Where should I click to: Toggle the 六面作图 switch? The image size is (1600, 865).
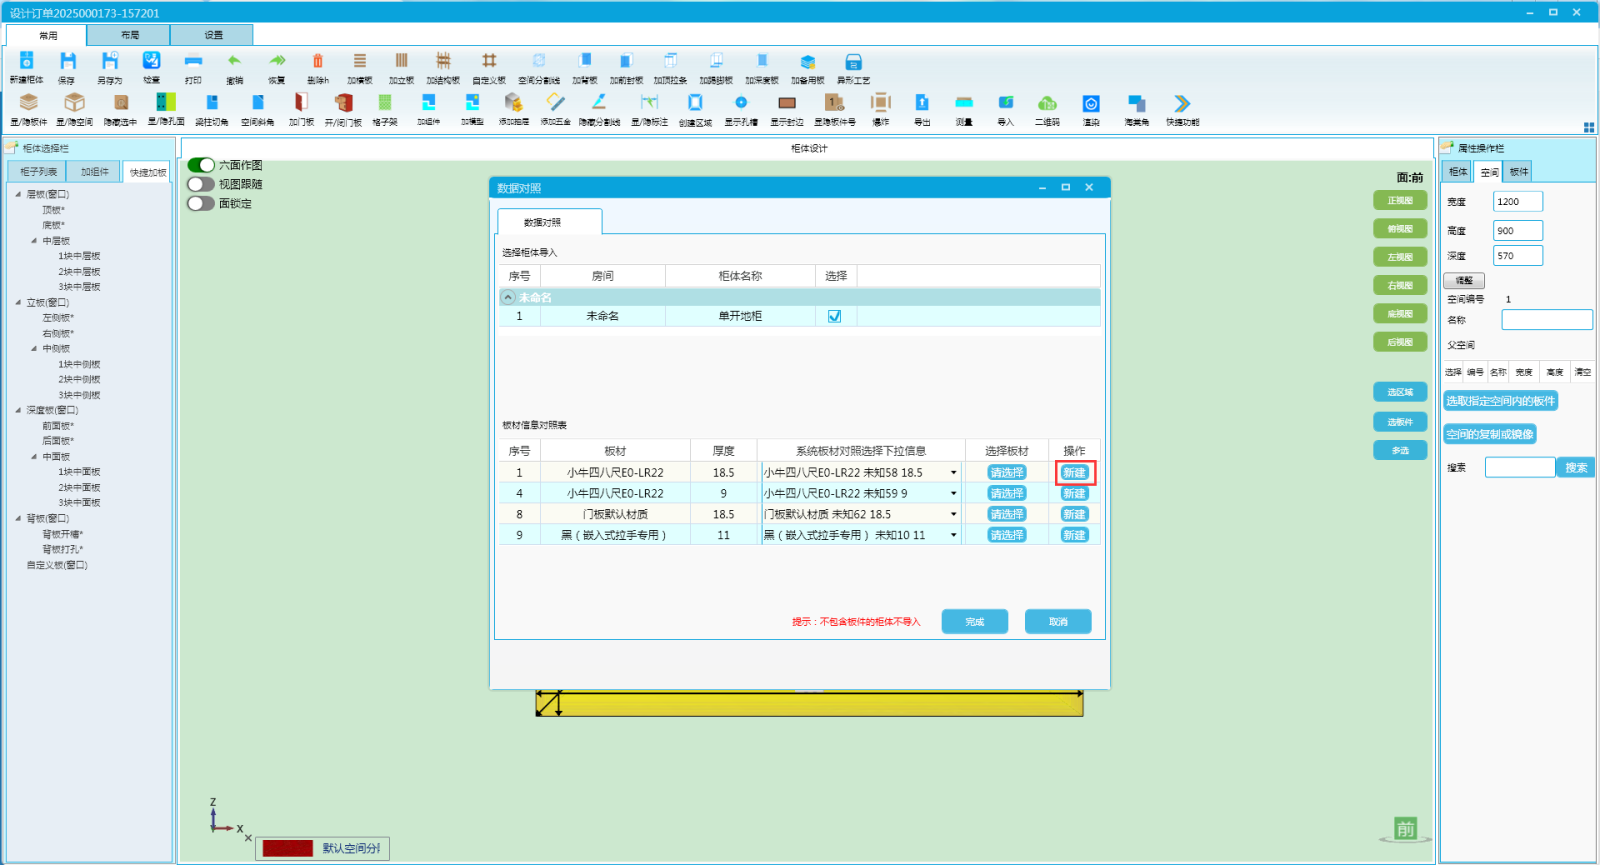click(x=201, y=165)
